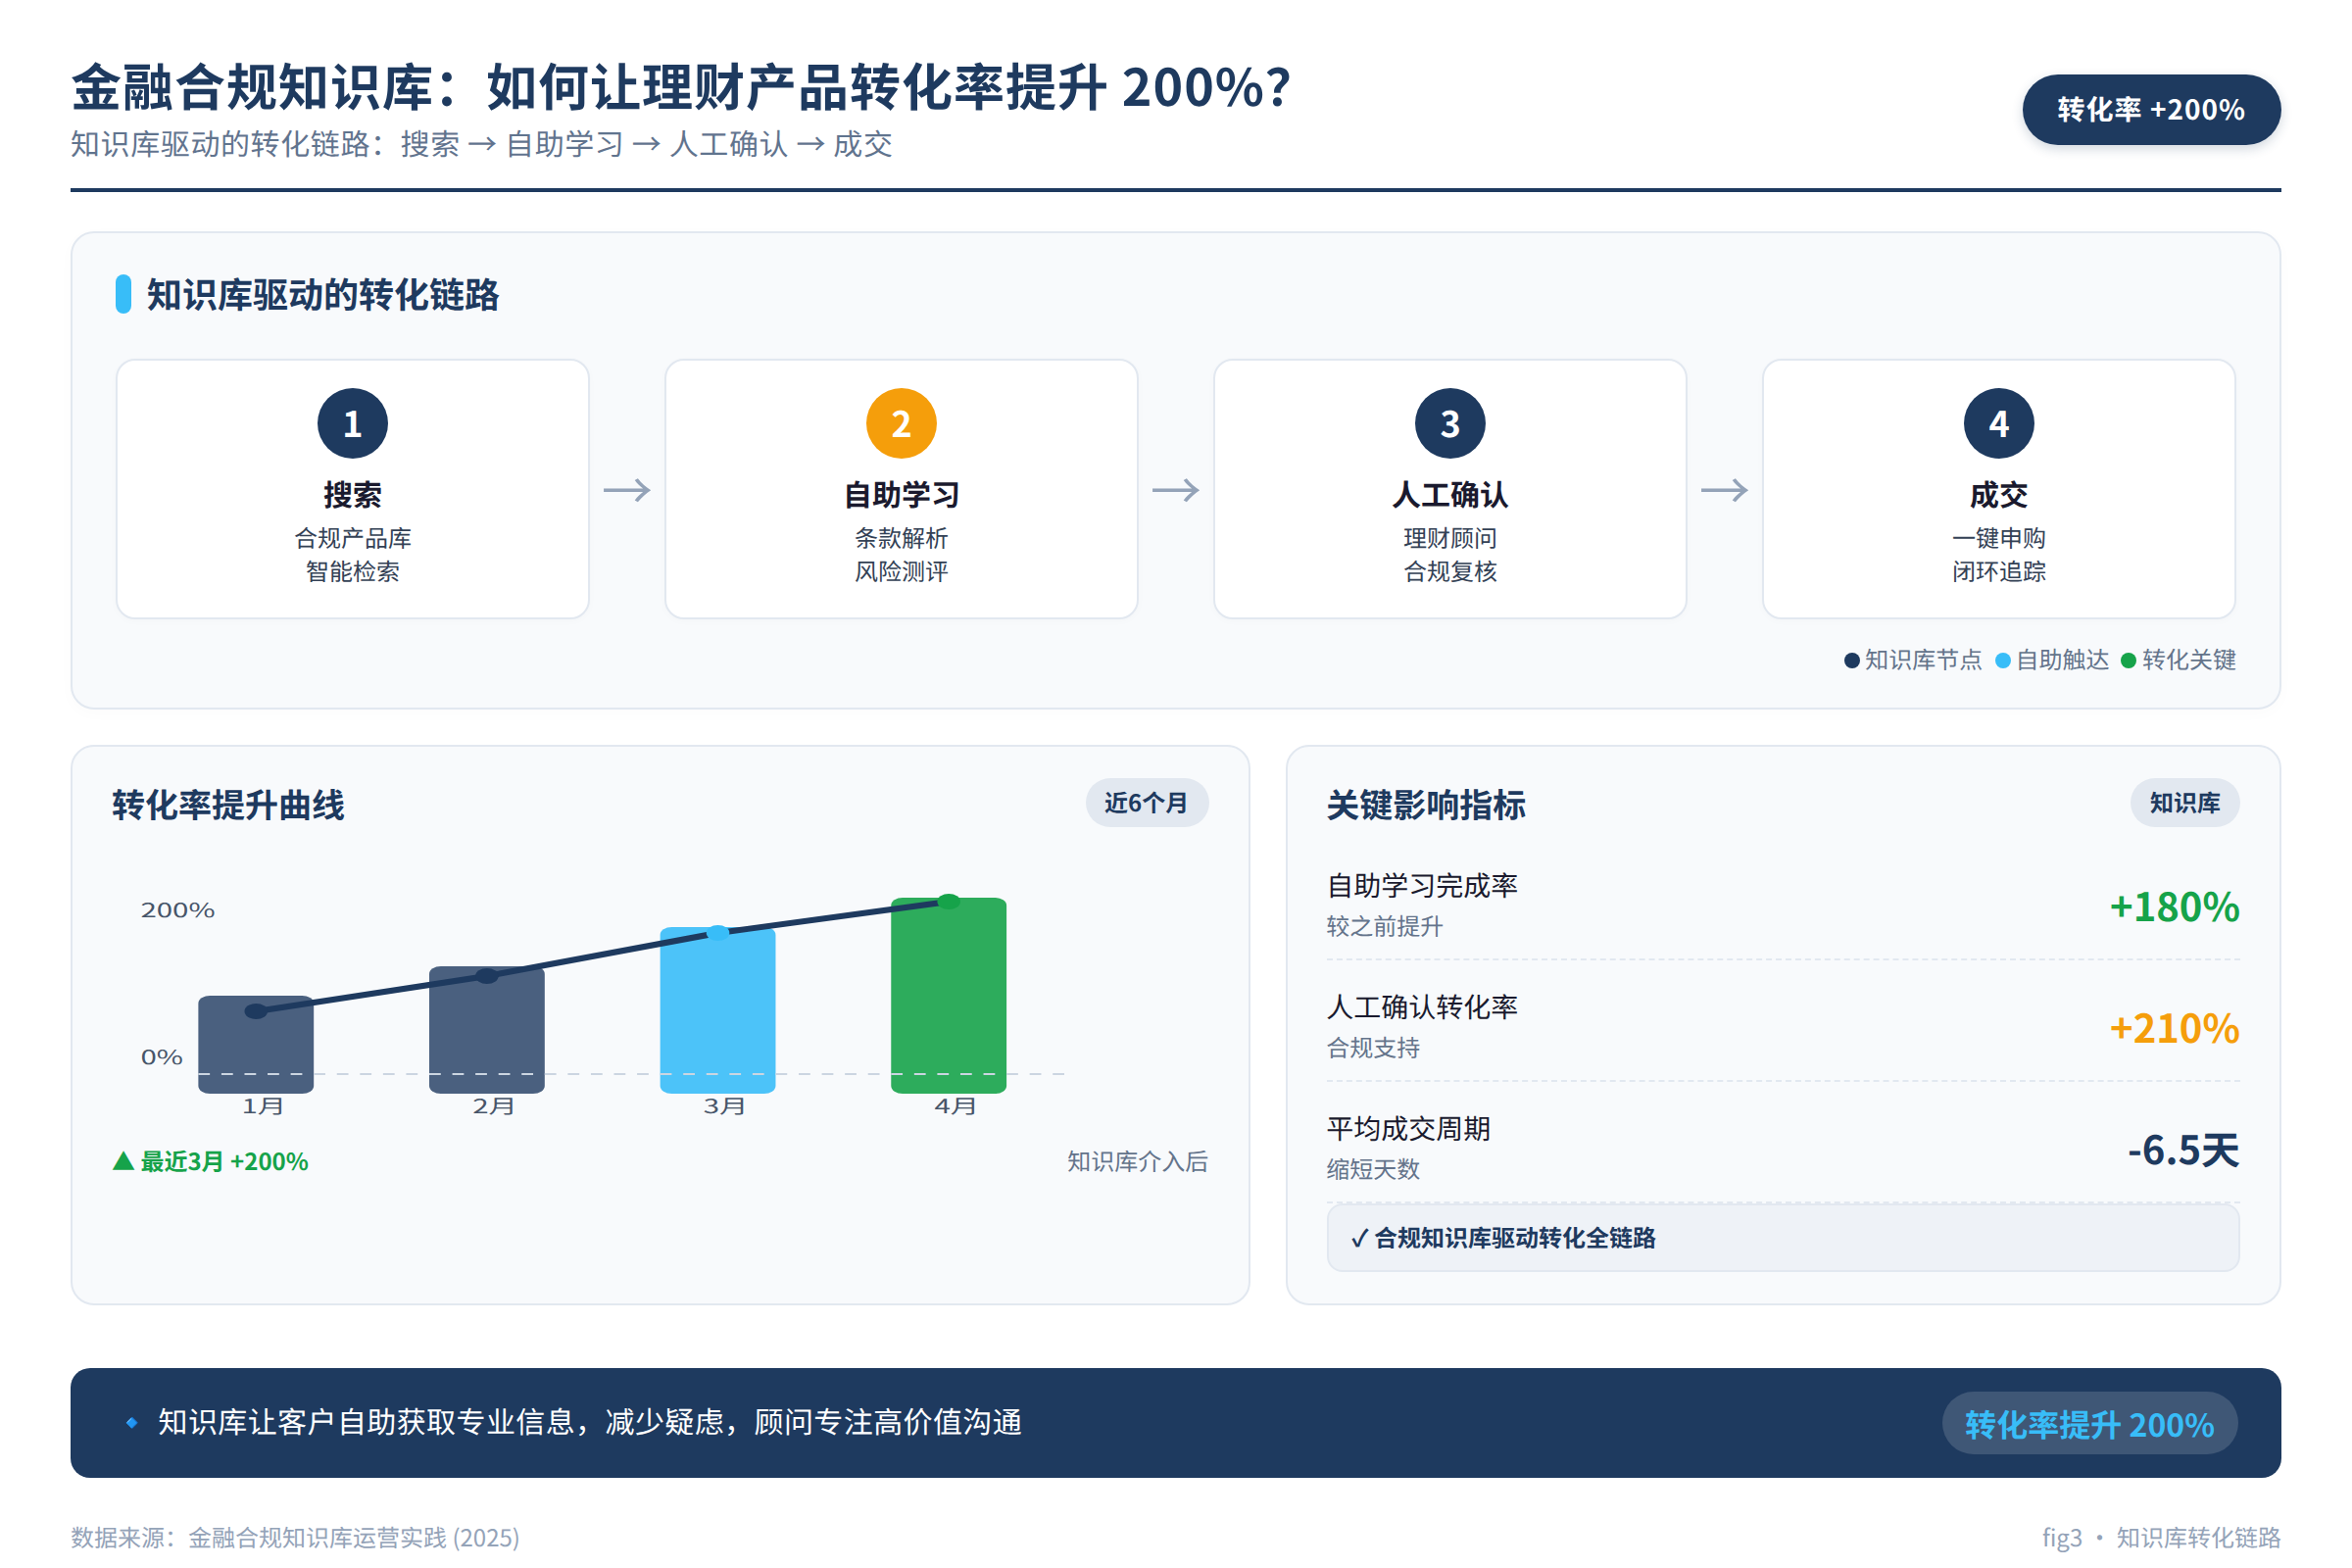The image size is (2352, 1568).
Task: Select the green 4月 bar in the chart
Action: pyautogui.click(x=949, y=996)
